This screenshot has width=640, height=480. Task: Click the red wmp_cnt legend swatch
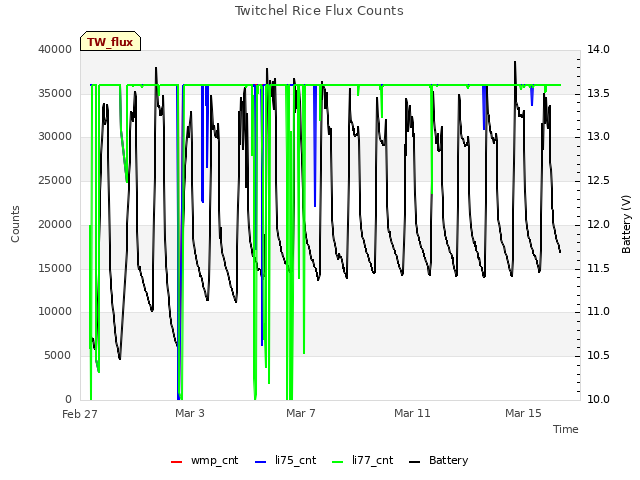point(176,462)
